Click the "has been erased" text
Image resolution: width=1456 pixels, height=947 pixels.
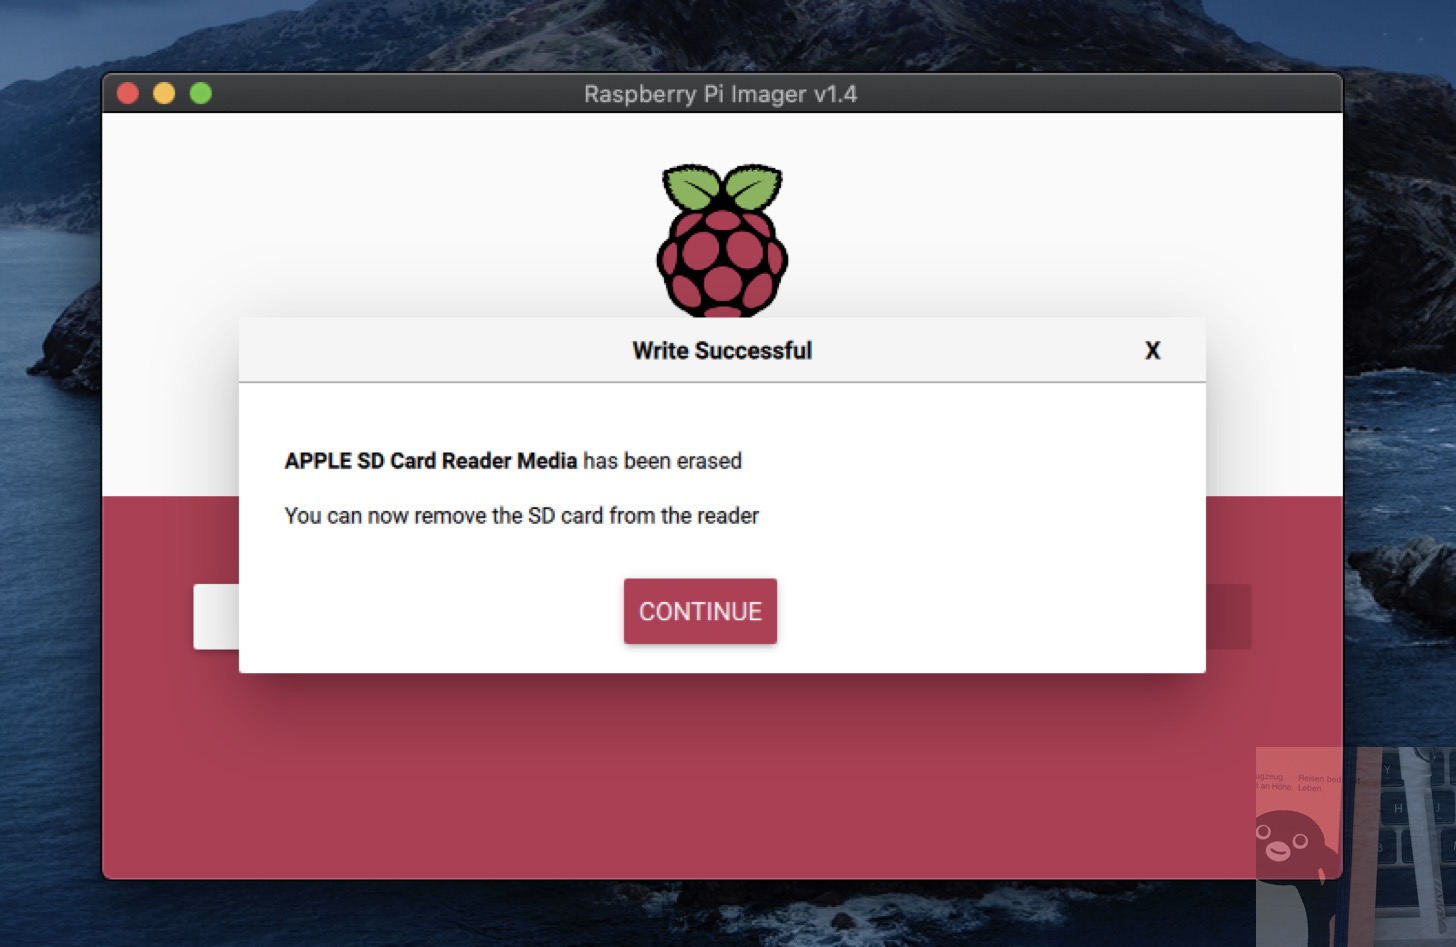662,461
